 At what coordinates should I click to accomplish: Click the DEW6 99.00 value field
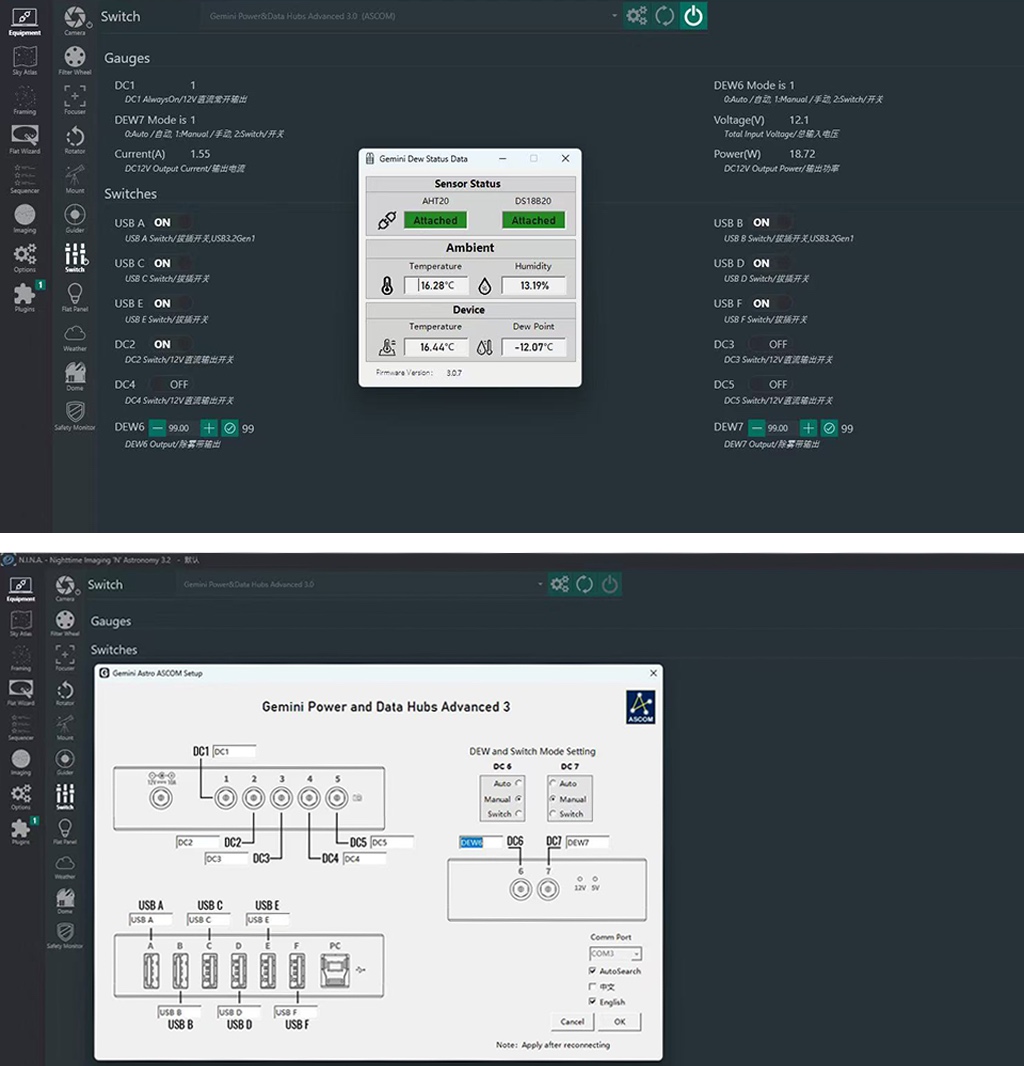183,428
